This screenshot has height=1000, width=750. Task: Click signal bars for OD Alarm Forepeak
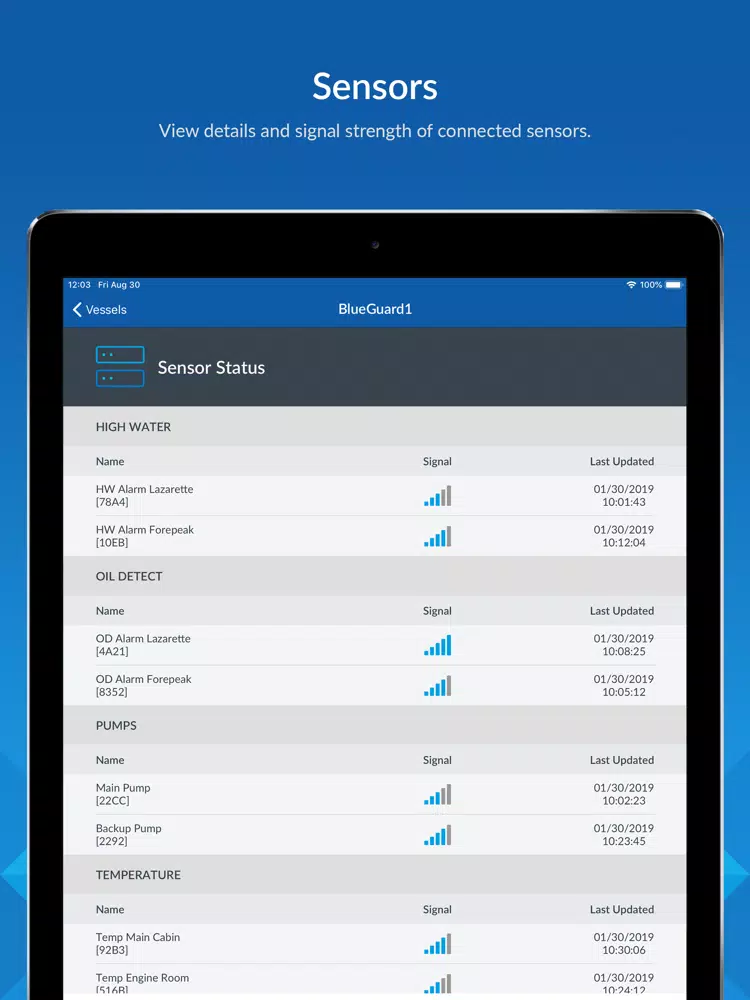(438, 686)
